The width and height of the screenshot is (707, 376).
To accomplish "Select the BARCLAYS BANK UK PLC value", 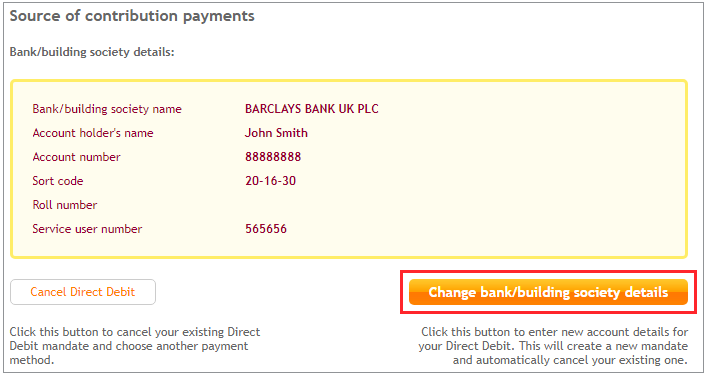I will (312, 109).
